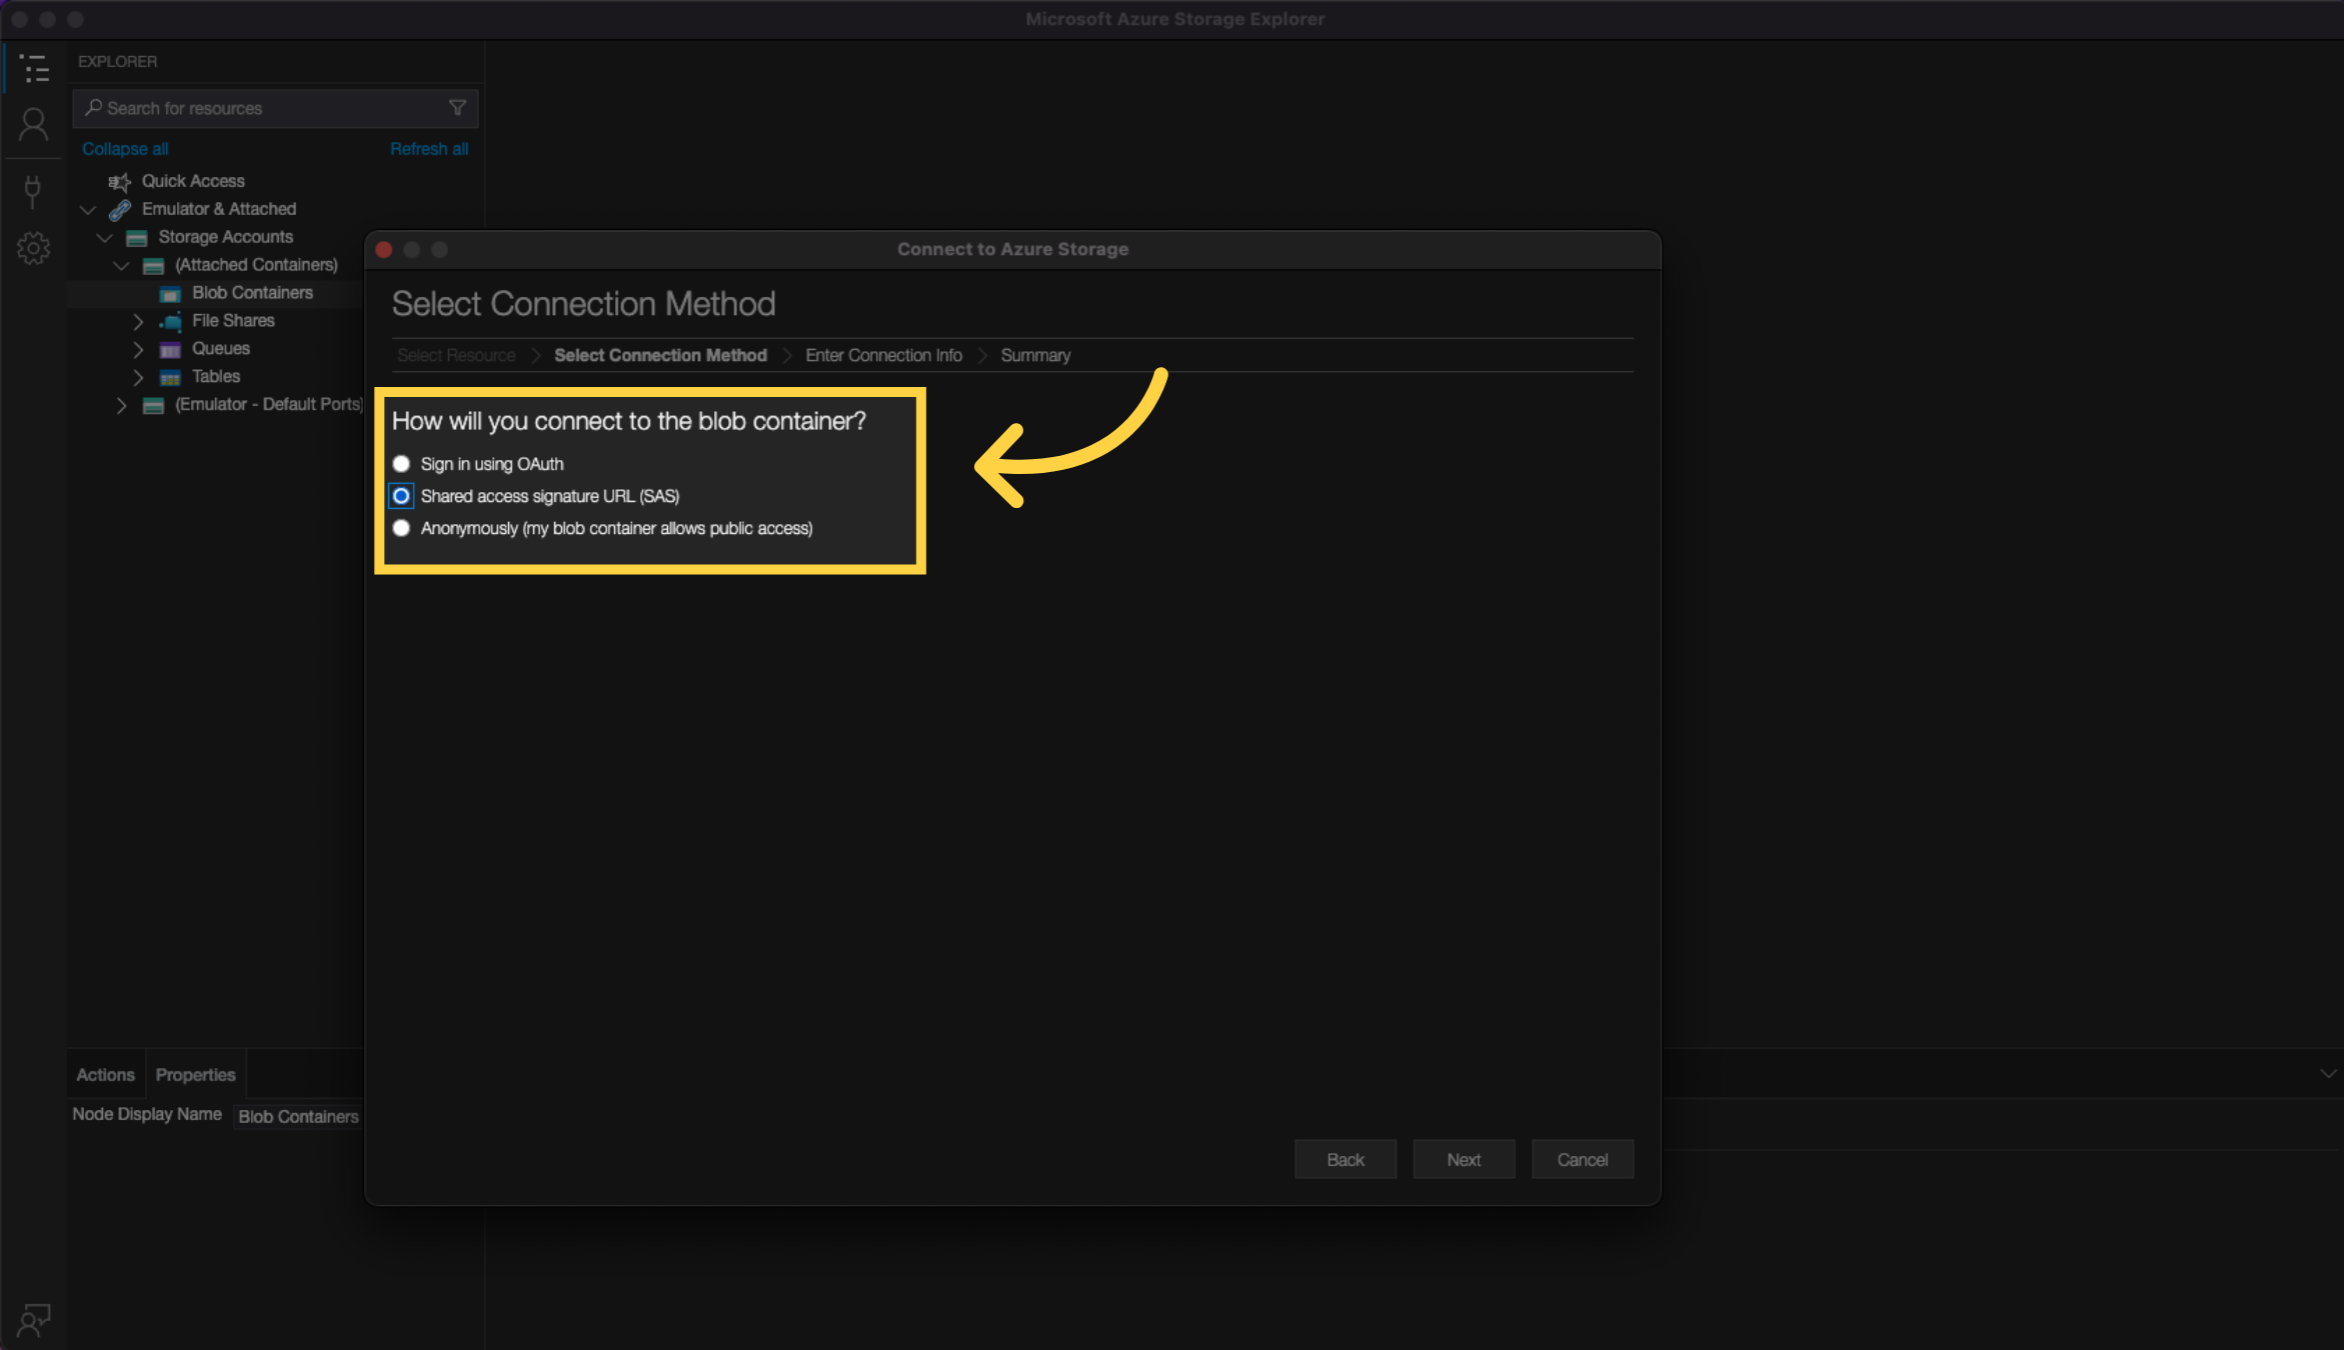
Task: Click the Quick Access star icon
Action: (120, 181)
